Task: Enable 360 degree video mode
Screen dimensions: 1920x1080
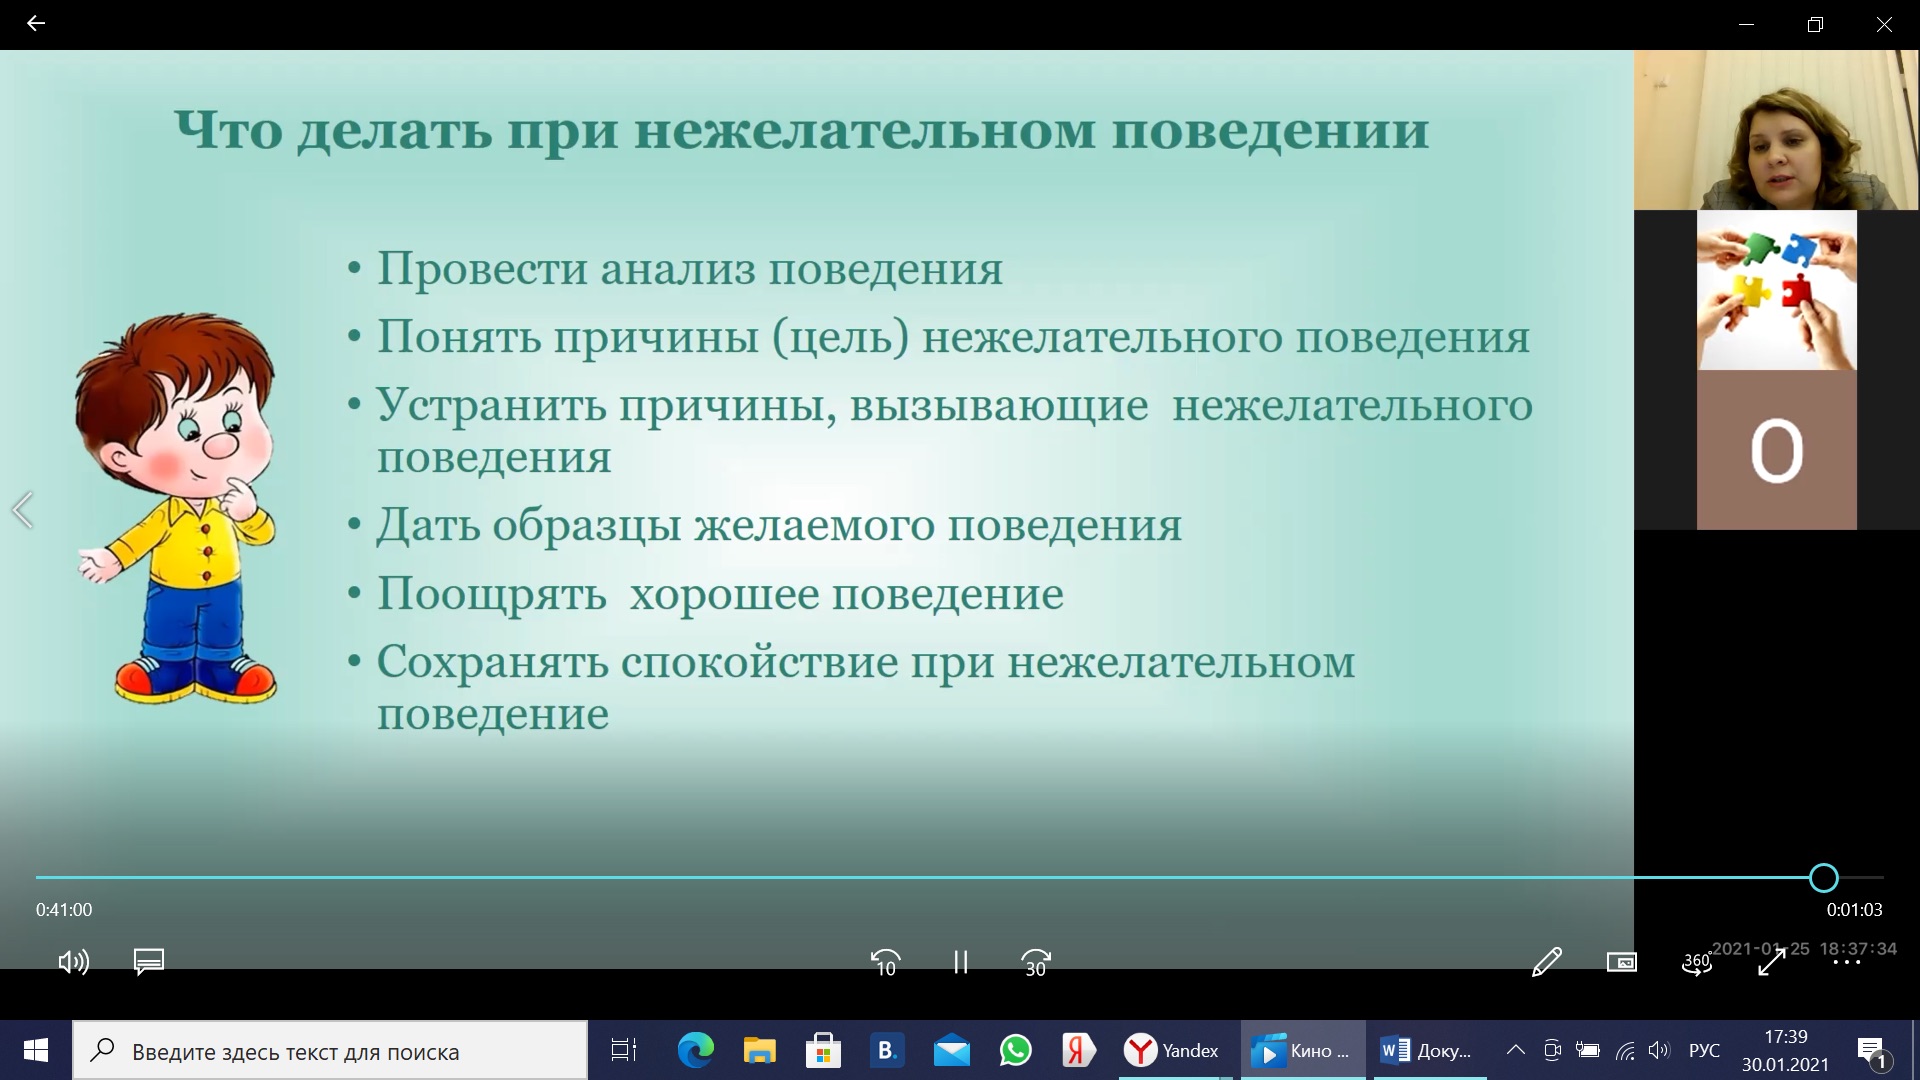Action: [x=1697, y=962]
